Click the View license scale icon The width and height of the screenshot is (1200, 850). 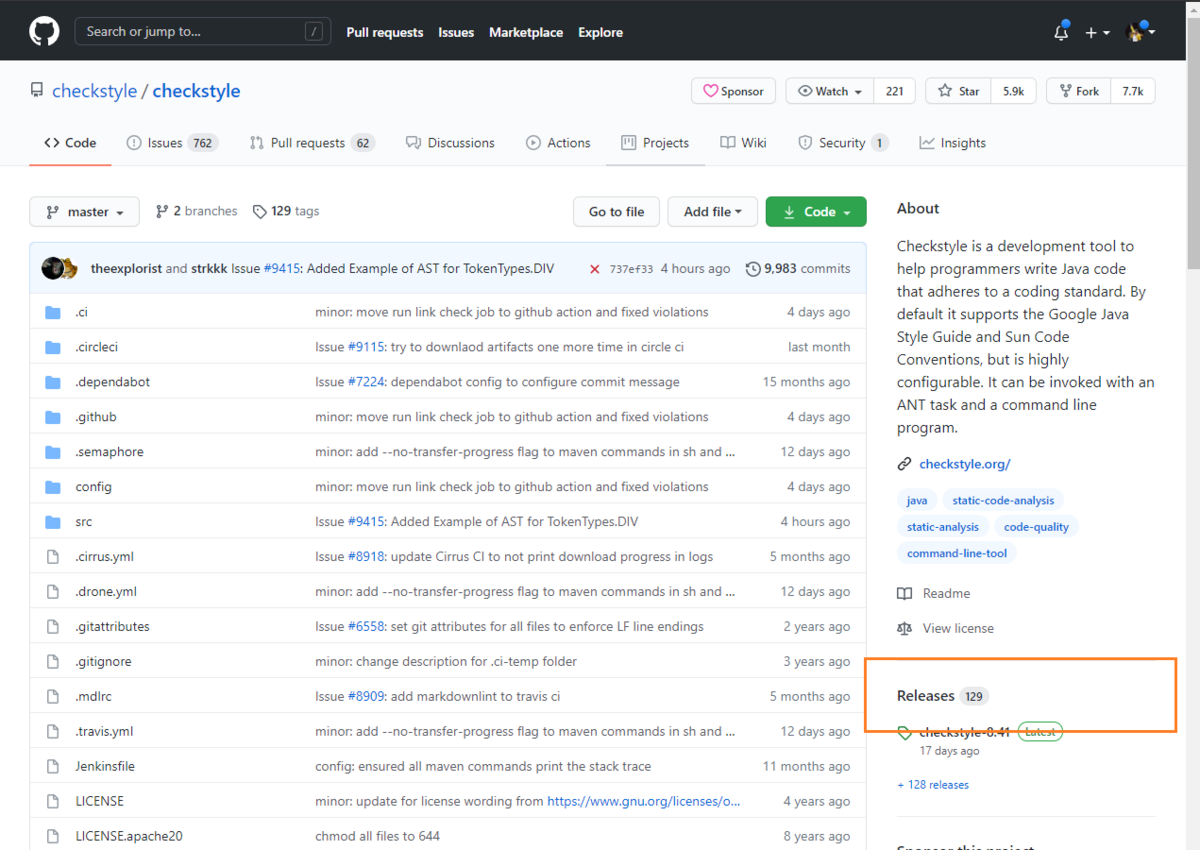pyautogui.click(x=904, y=628)
